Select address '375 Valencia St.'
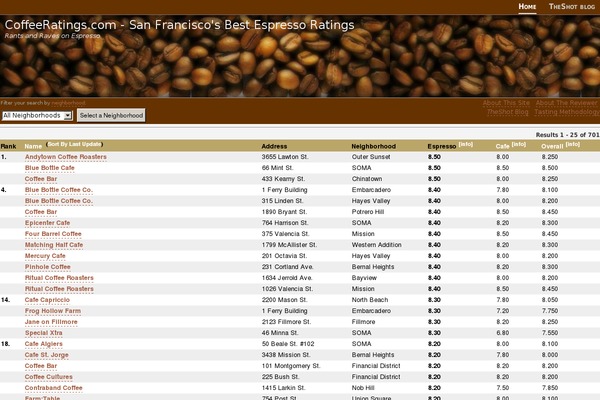Image resolution: width=600 pixels, height=400 pixels. 285,234
